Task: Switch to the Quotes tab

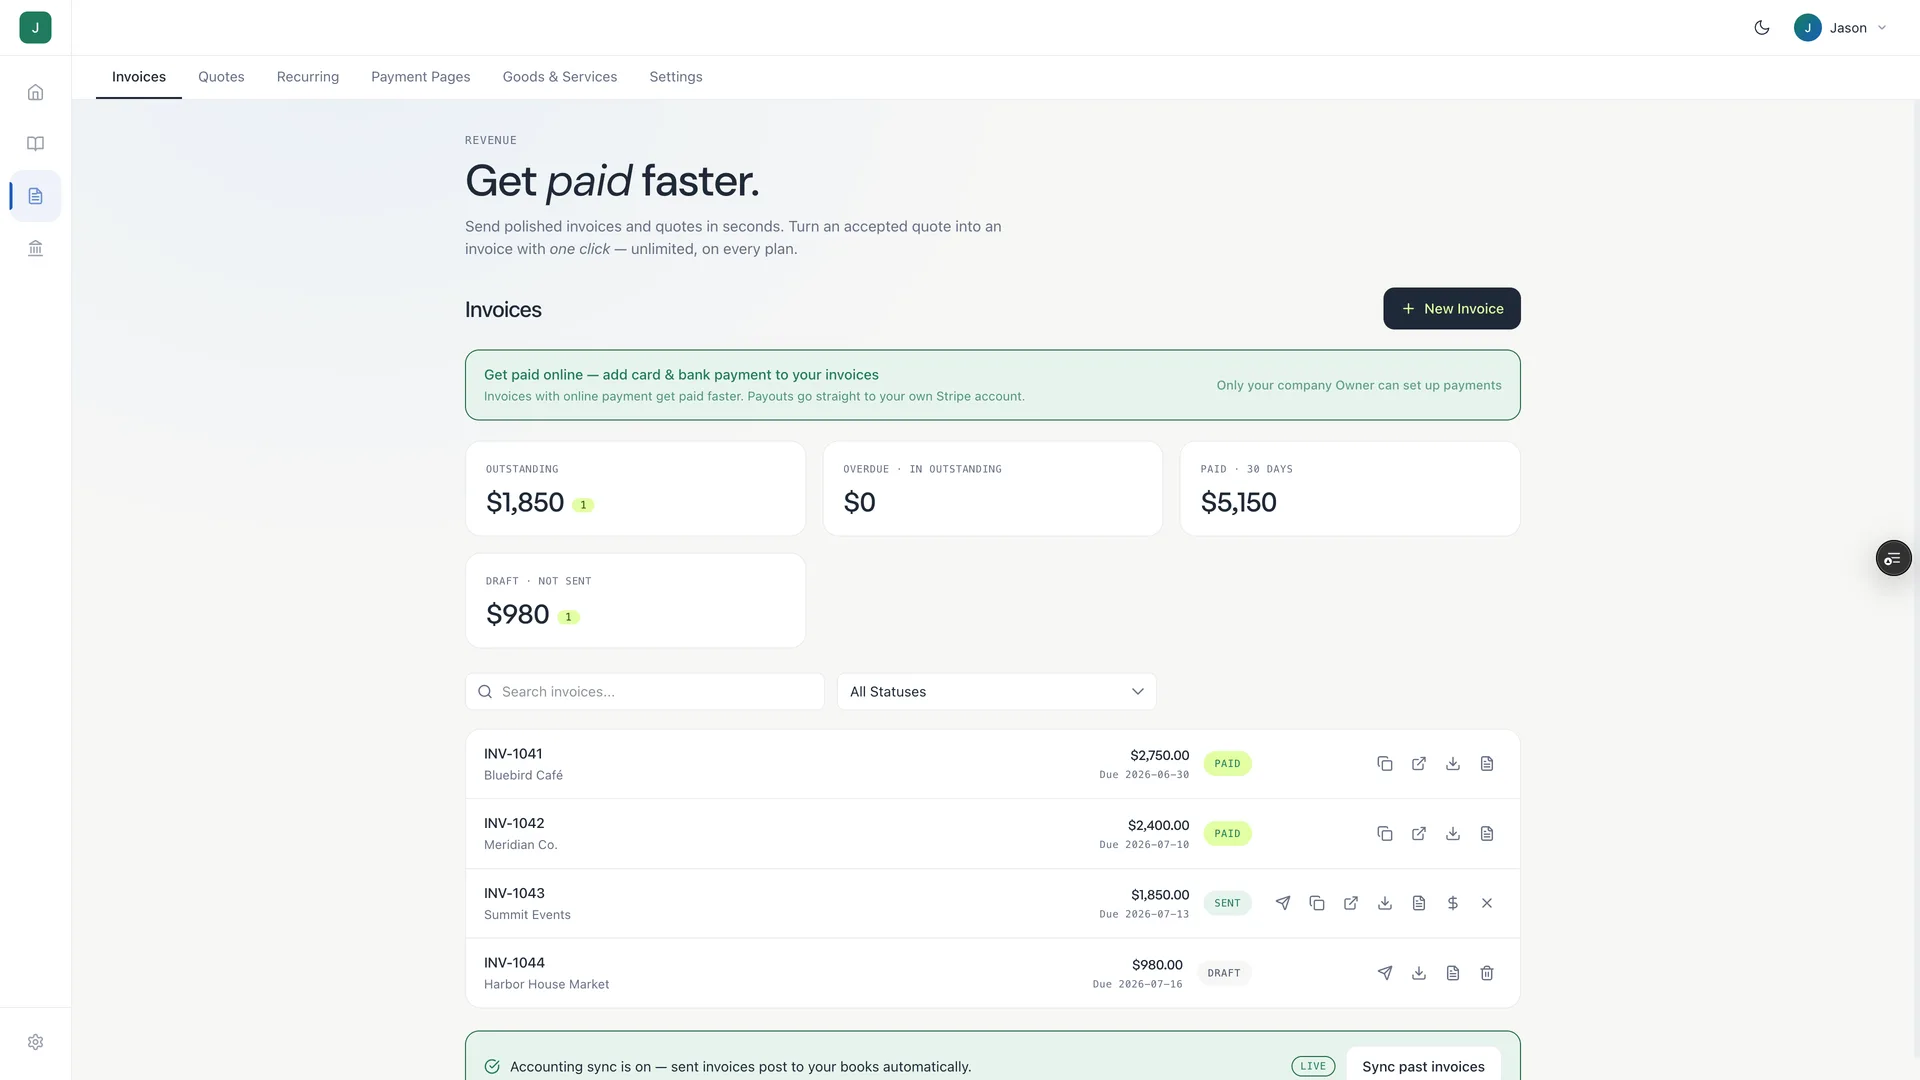Action: (221, 77)
